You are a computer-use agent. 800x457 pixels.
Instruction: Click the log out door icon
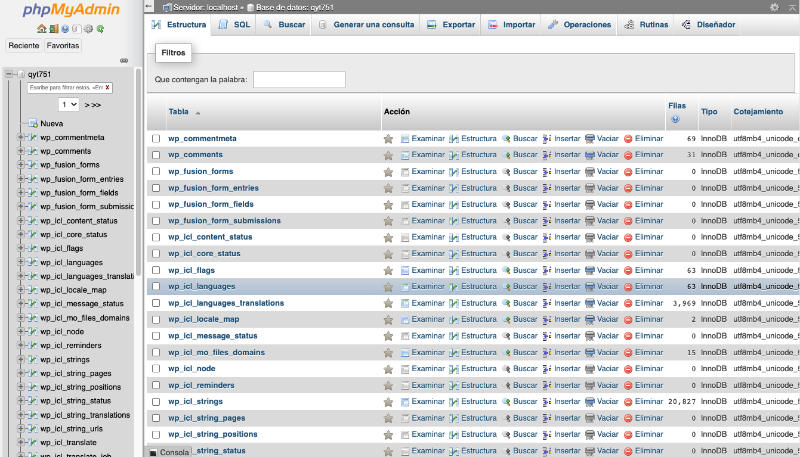coord(54,29)
